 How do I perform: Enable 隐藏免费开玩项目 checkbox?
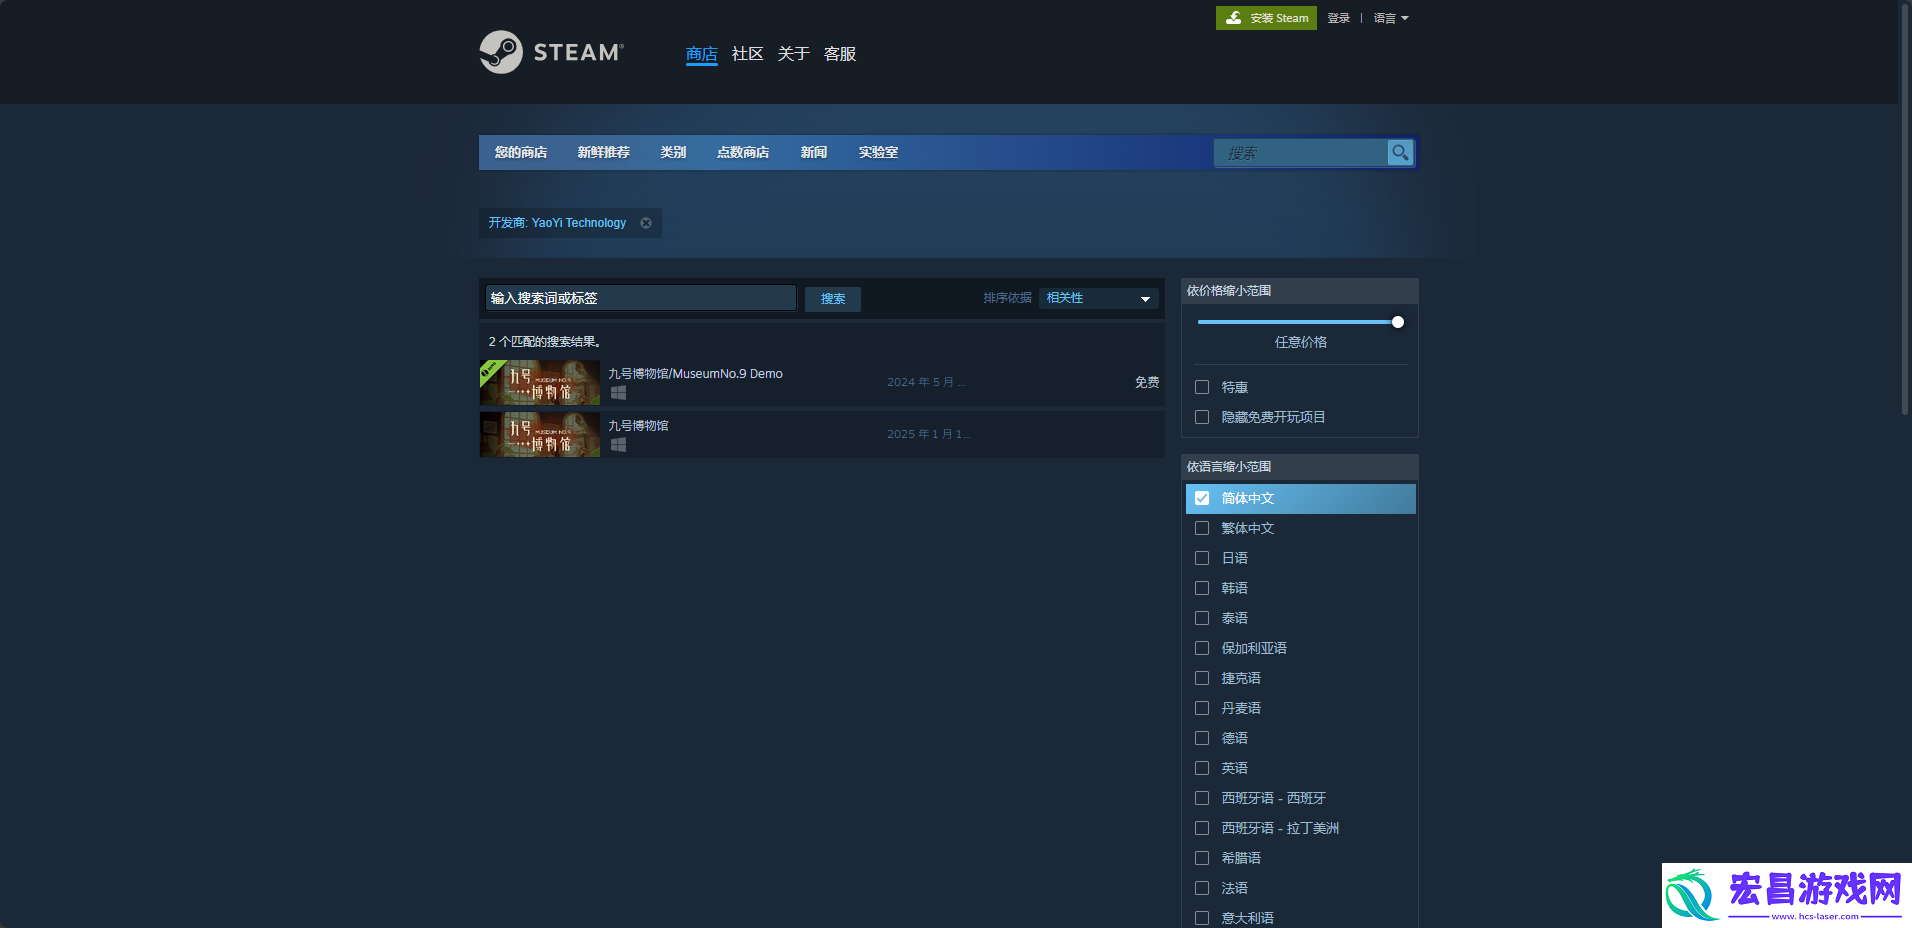[x=1202, y=417]
